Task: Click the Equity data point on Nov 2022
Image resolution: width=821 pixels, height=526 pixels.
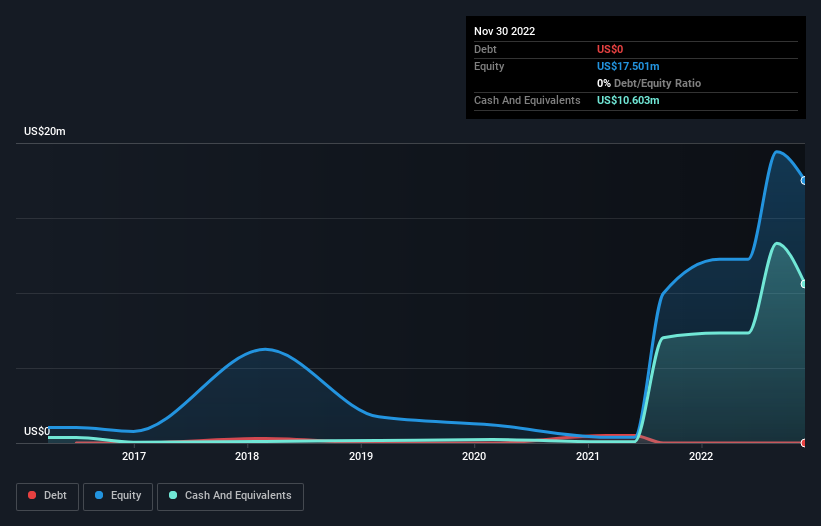Action: point(804,181)
